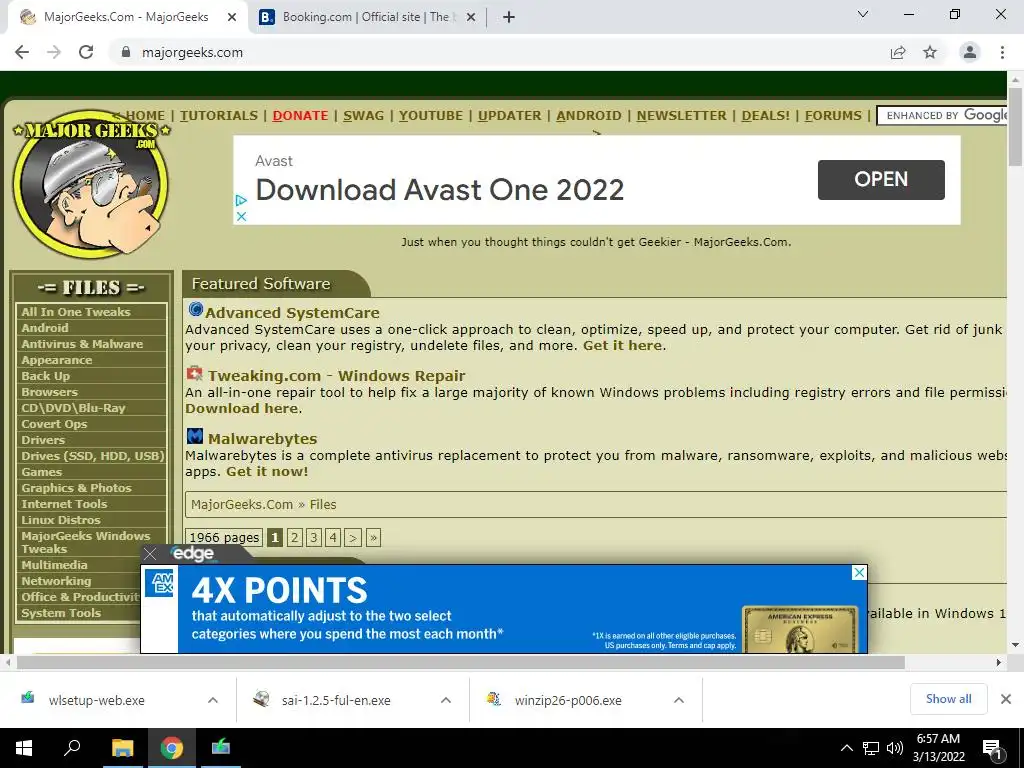The height and width of the screenshot is (768, 1024).
Task: Click Get it here link
Action: click(622, 345)
